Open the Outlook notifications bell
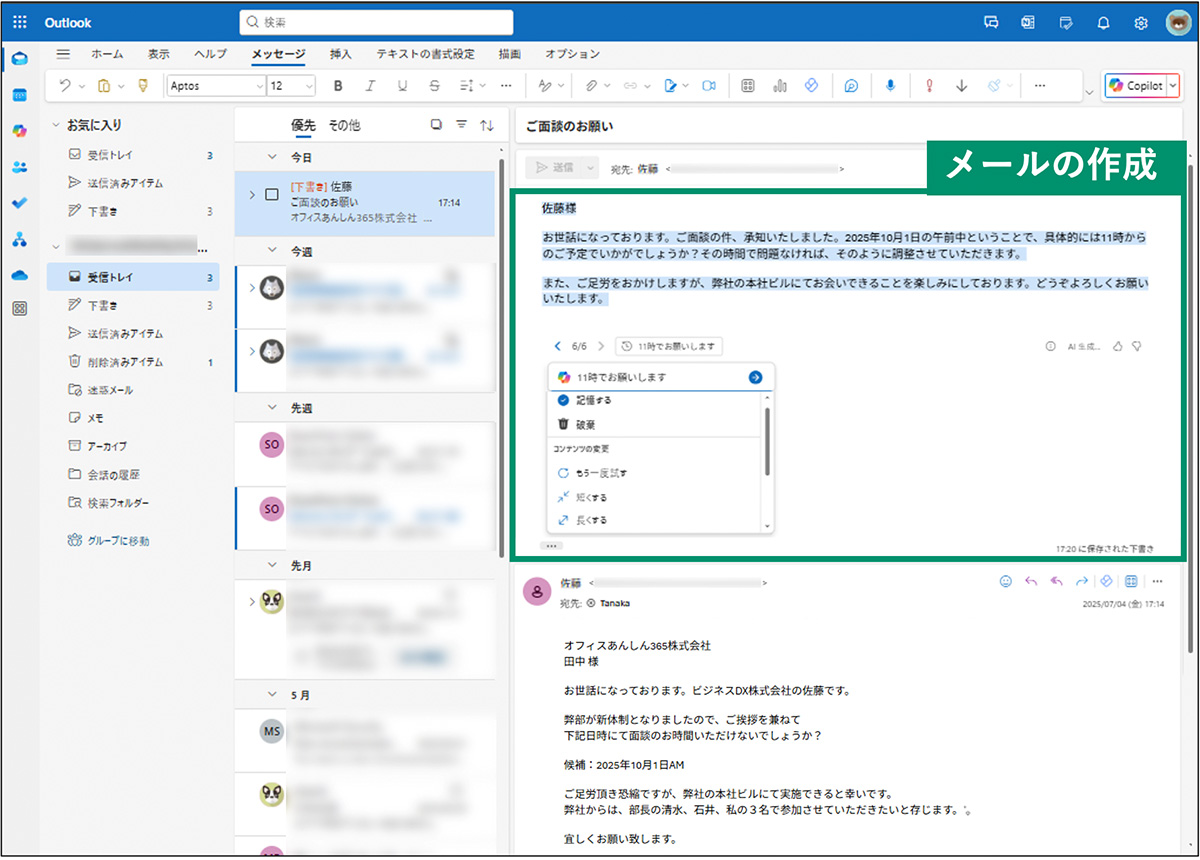 click(1103, 22)
